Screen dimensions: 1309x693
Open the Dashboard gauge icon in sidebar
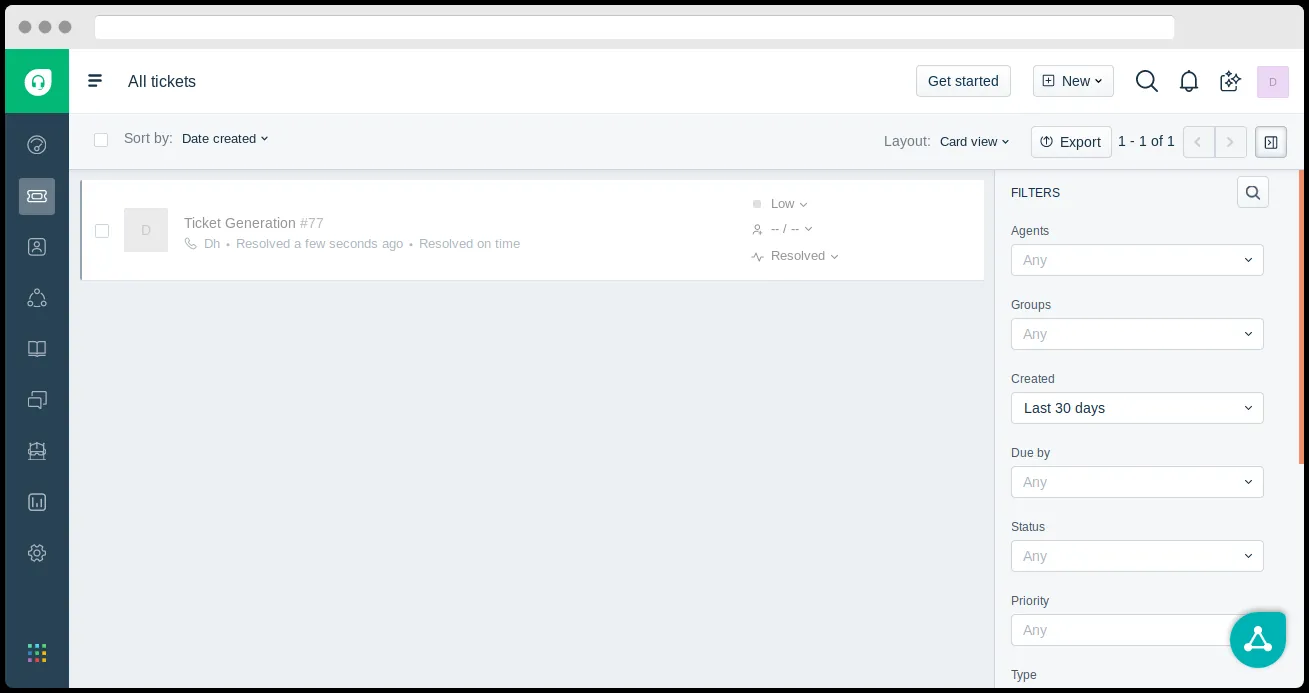coord(37,145)
